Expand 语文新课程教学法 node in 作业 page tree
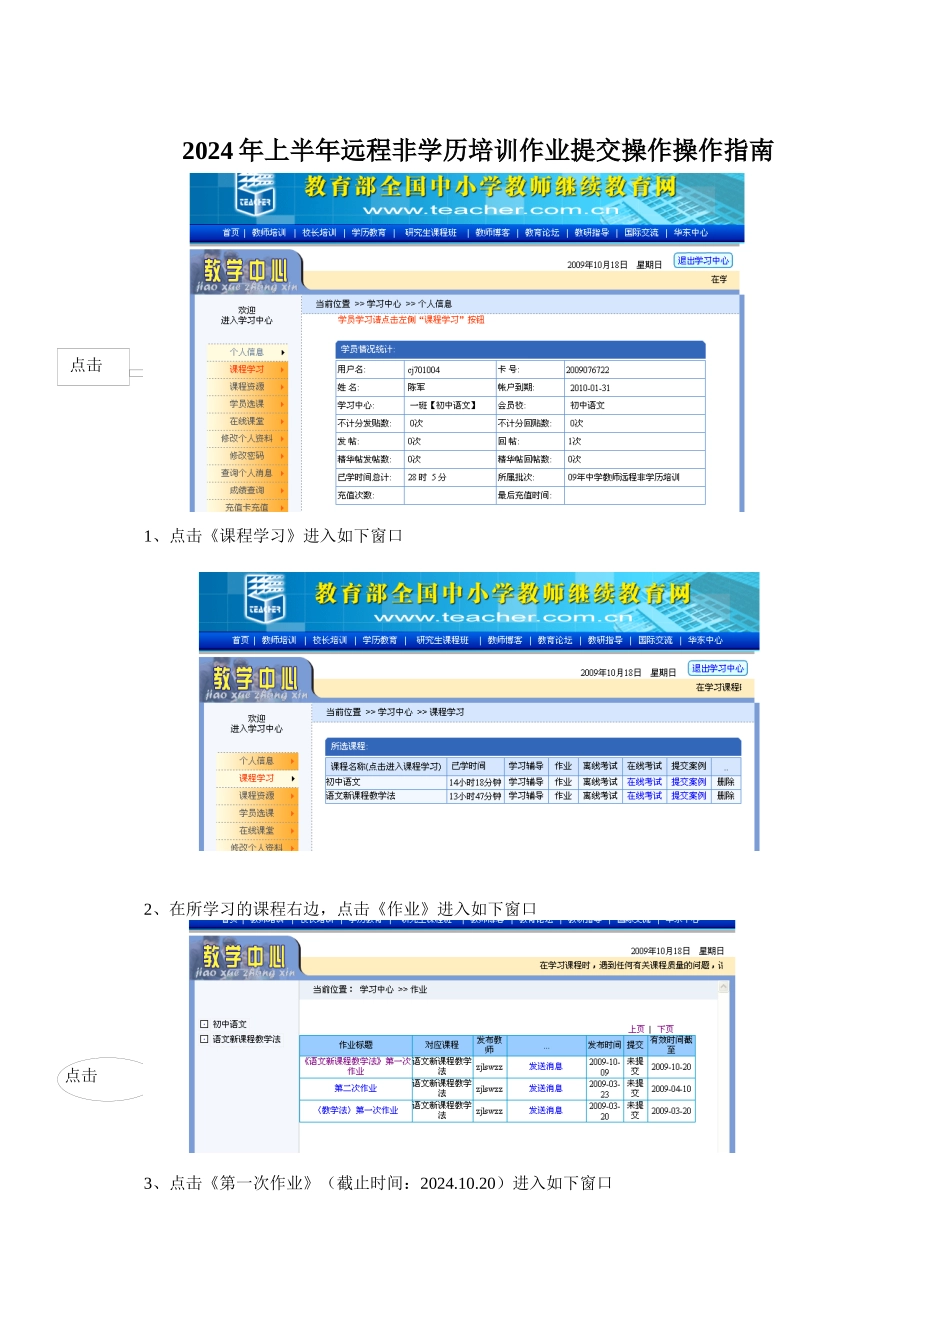Image resolution: width=950 pixels, height=1344 pixels. [204, 1039]
